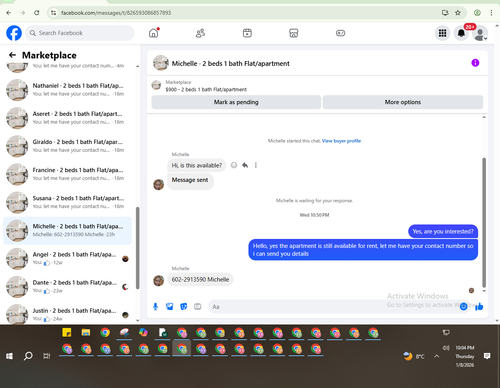
Task: Open Windows taskbar search
Action: [x=28, y=356]
